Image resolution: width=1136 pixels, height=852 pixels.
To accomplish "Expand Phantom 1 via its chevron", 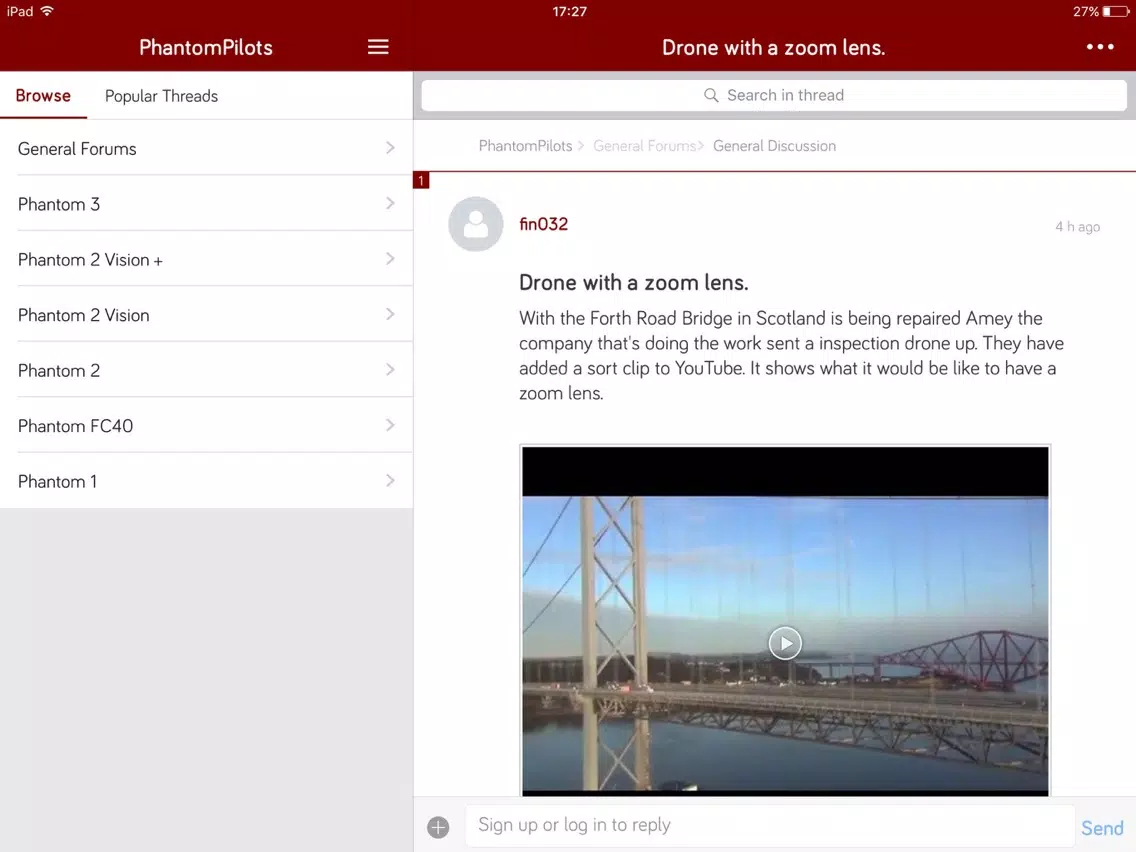I will (x=390, y=480).
